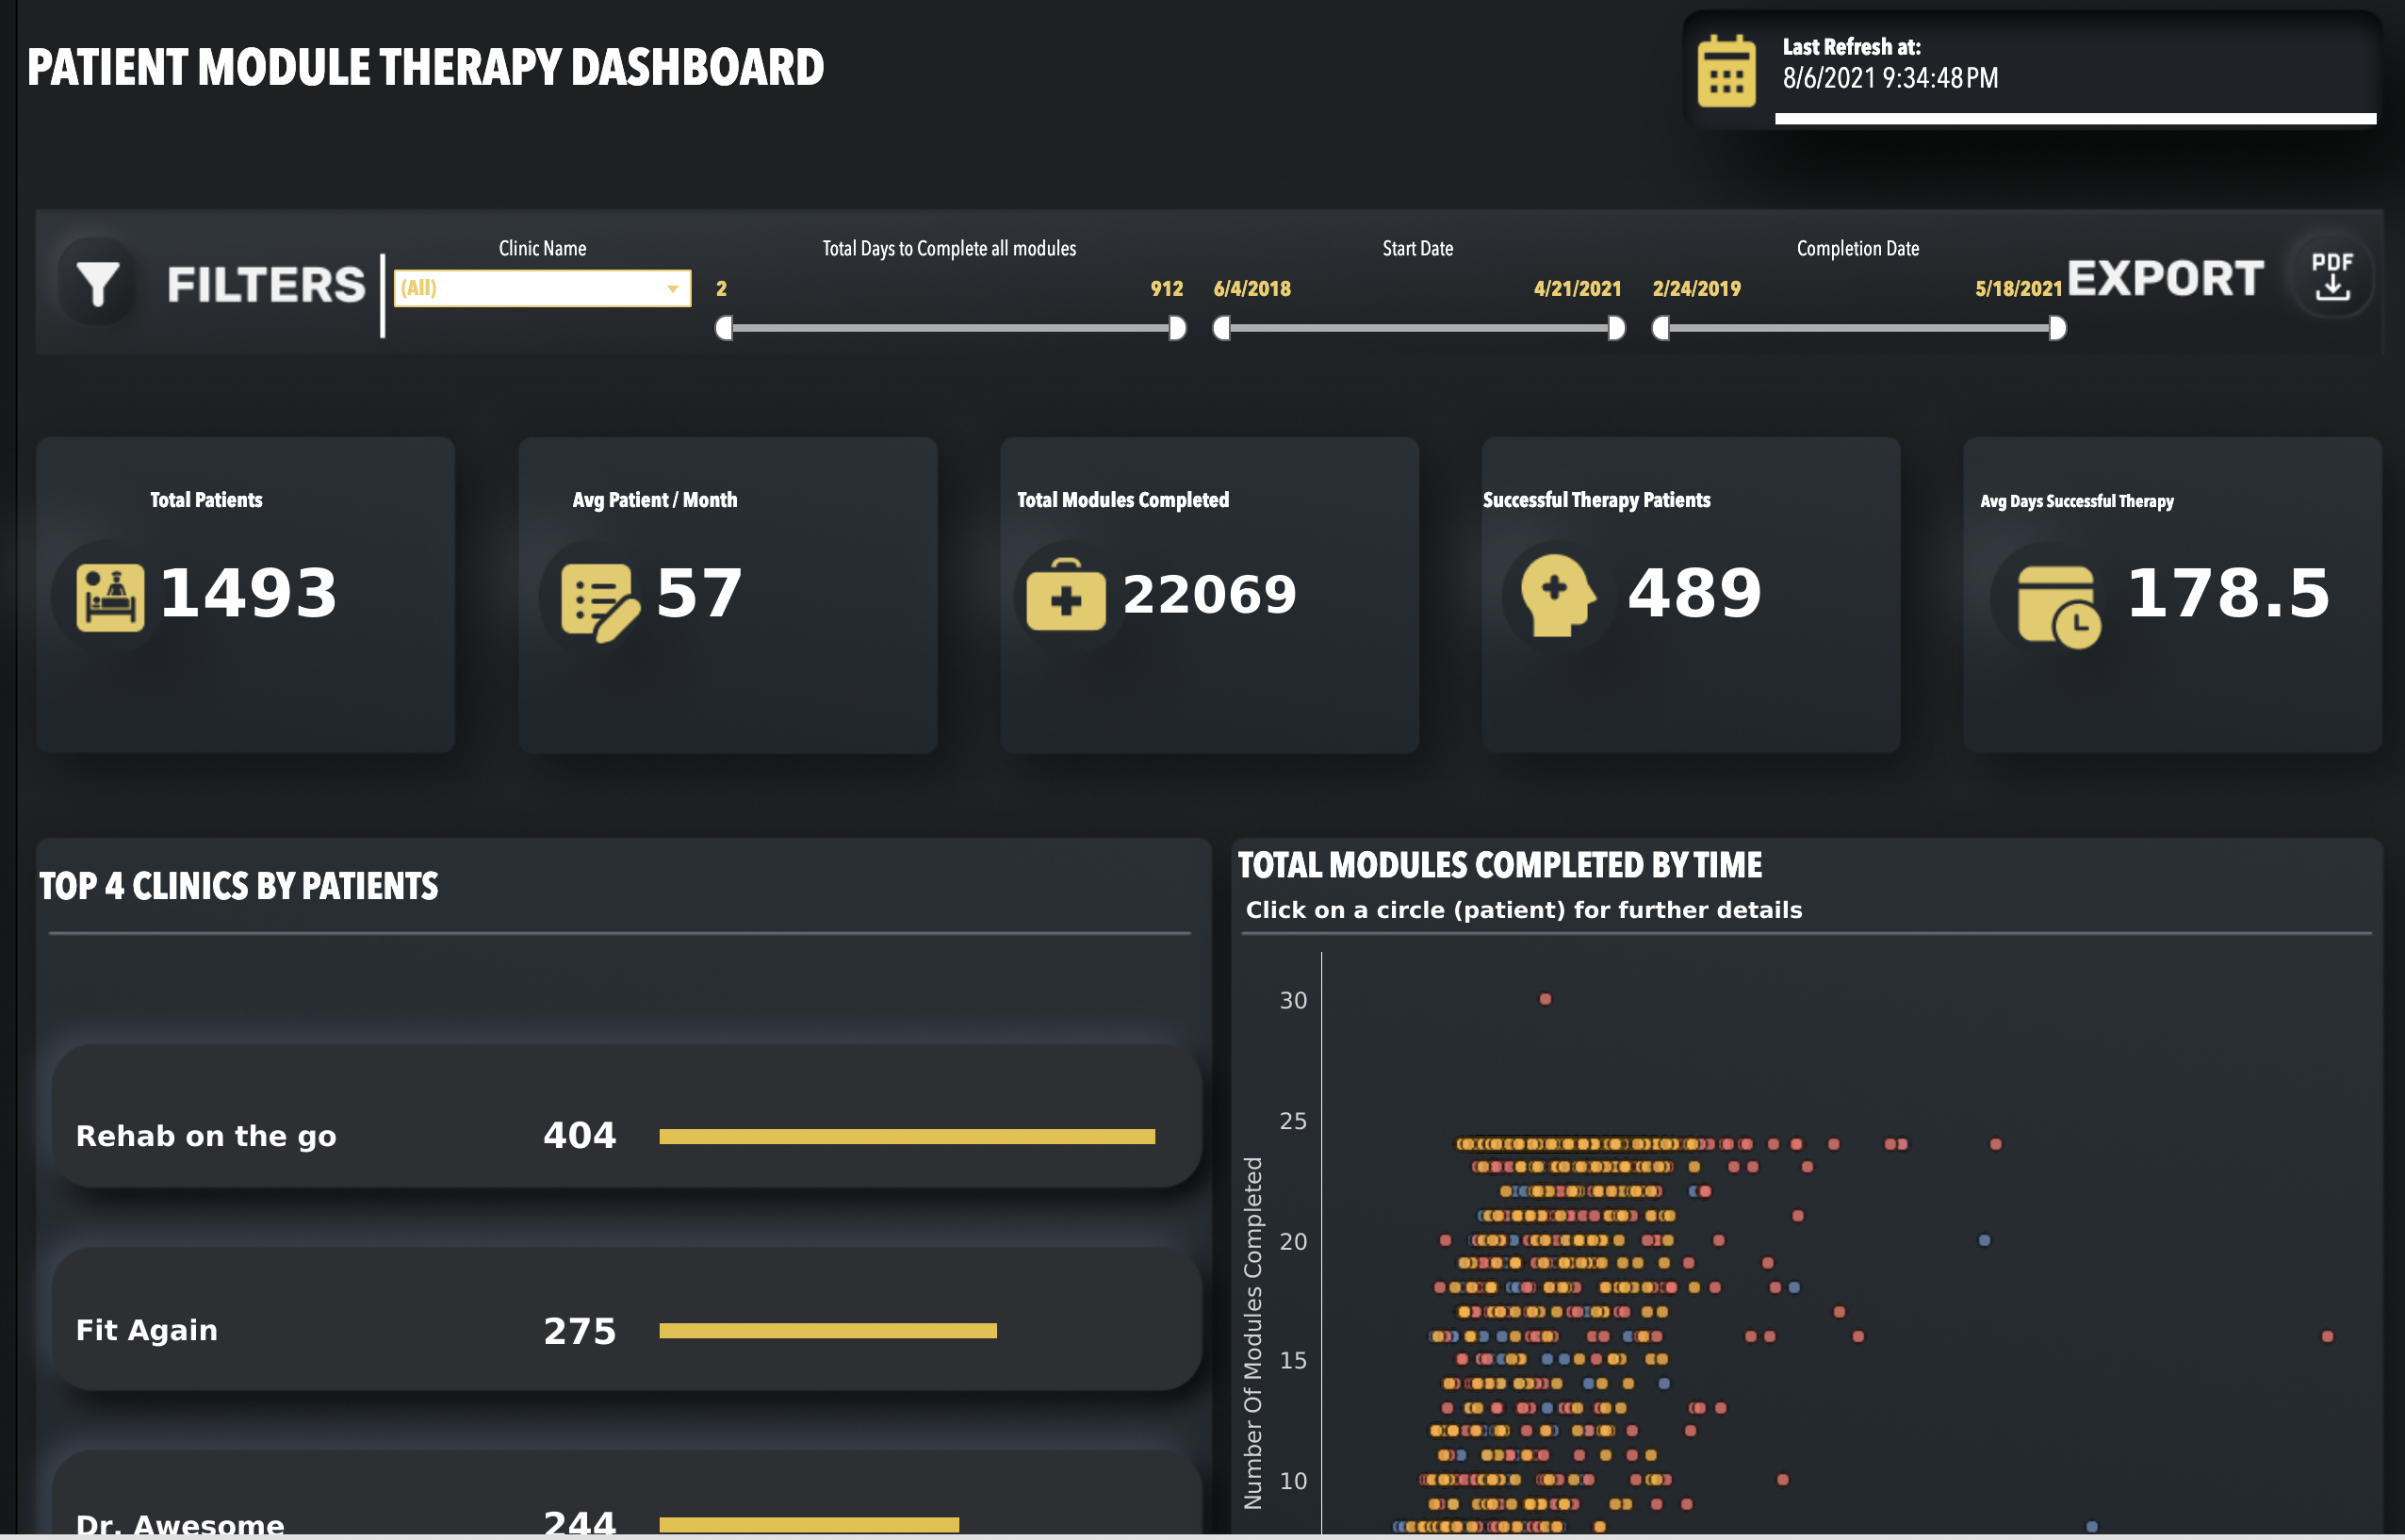Select the Rehab on the go clinic row

point(206,1136)
